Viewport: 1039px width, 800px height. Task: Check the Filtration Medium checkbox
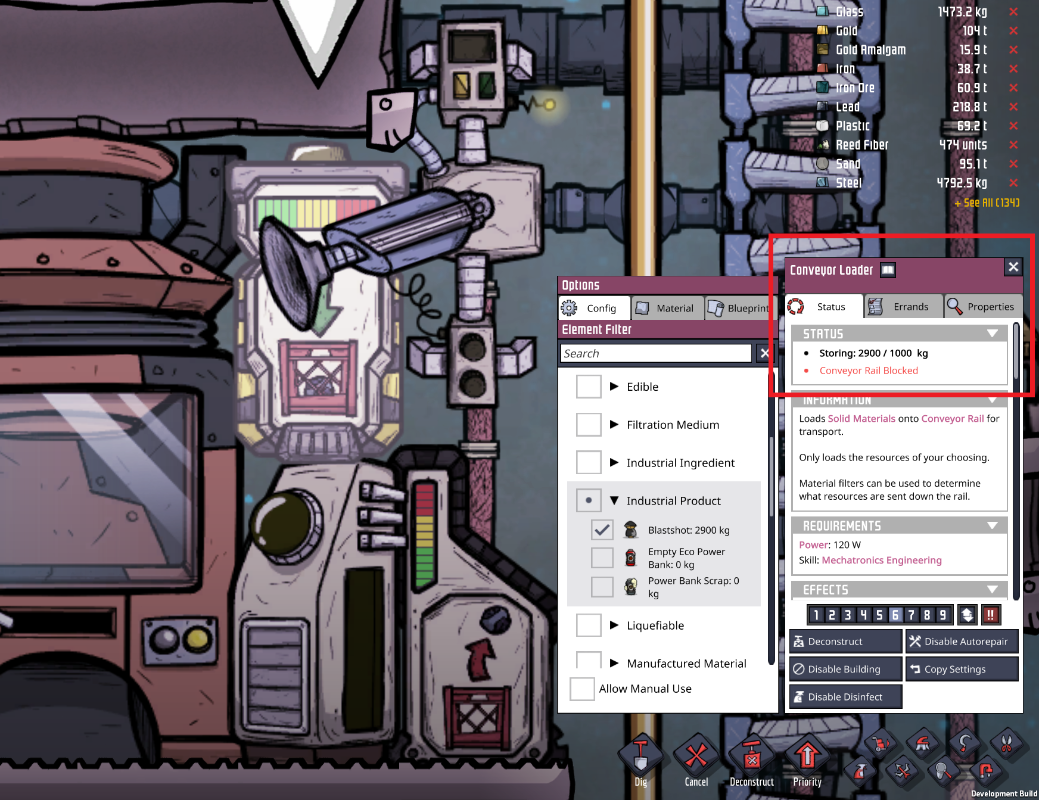[x=588, y=424]
